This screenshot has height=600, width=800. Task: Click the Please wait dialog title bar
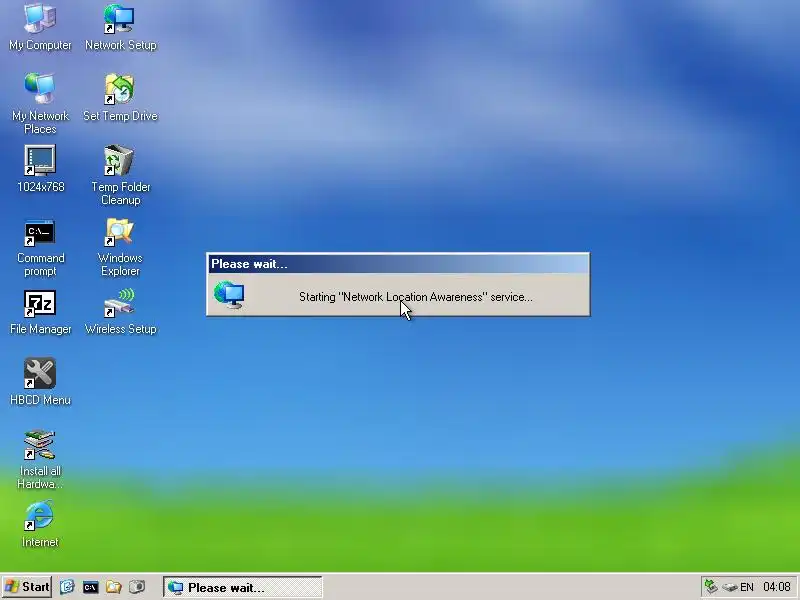398,264
